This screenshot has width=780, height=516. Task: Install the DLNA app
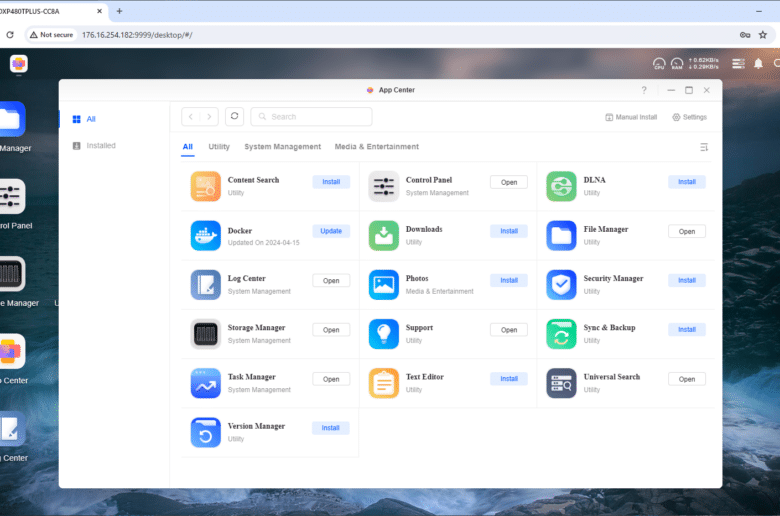click(x=686, y=182)
